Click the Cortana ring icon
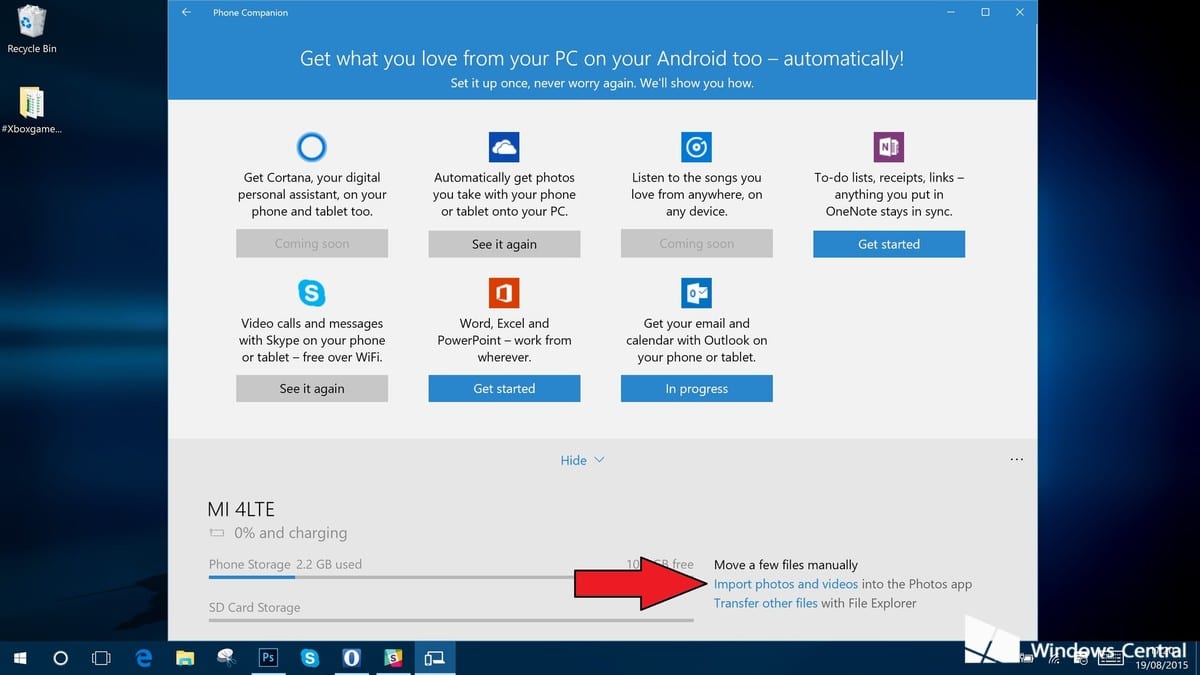The image size is (1200, 675). (x=312, y=147)
